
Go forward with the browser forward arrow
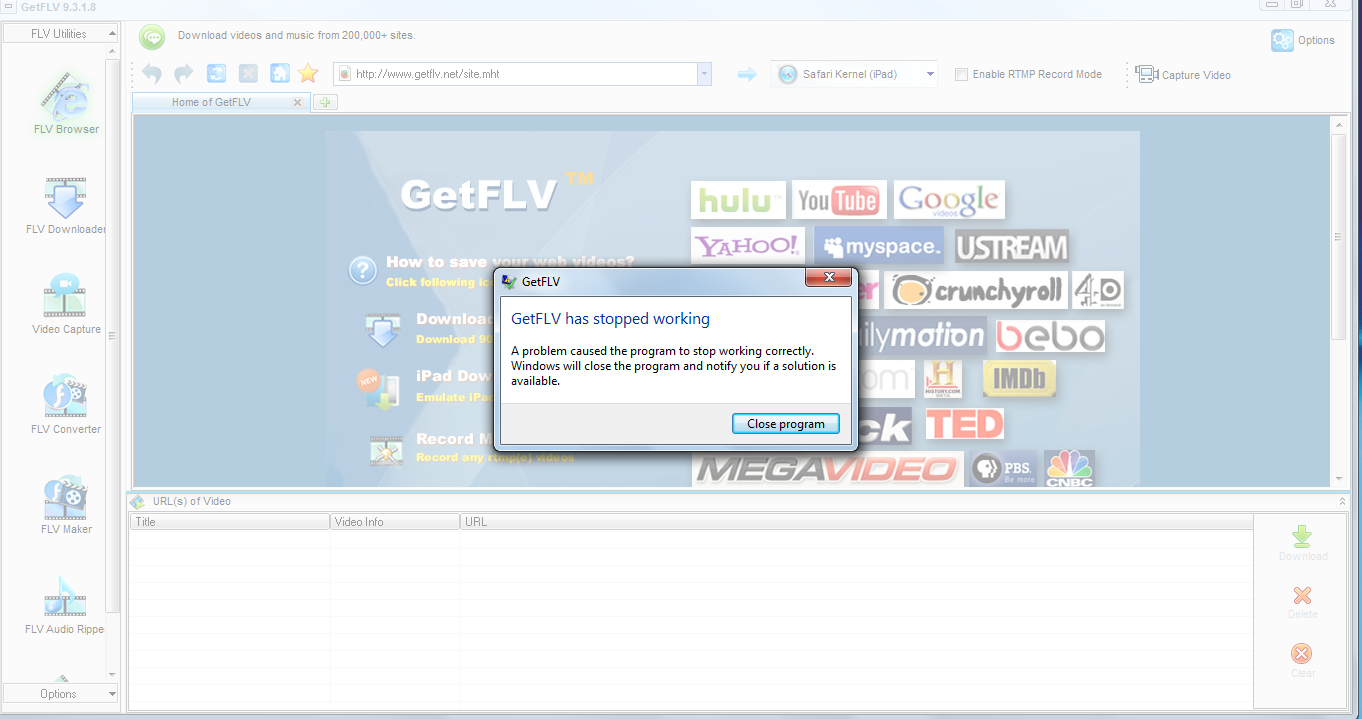click(184, 73)
